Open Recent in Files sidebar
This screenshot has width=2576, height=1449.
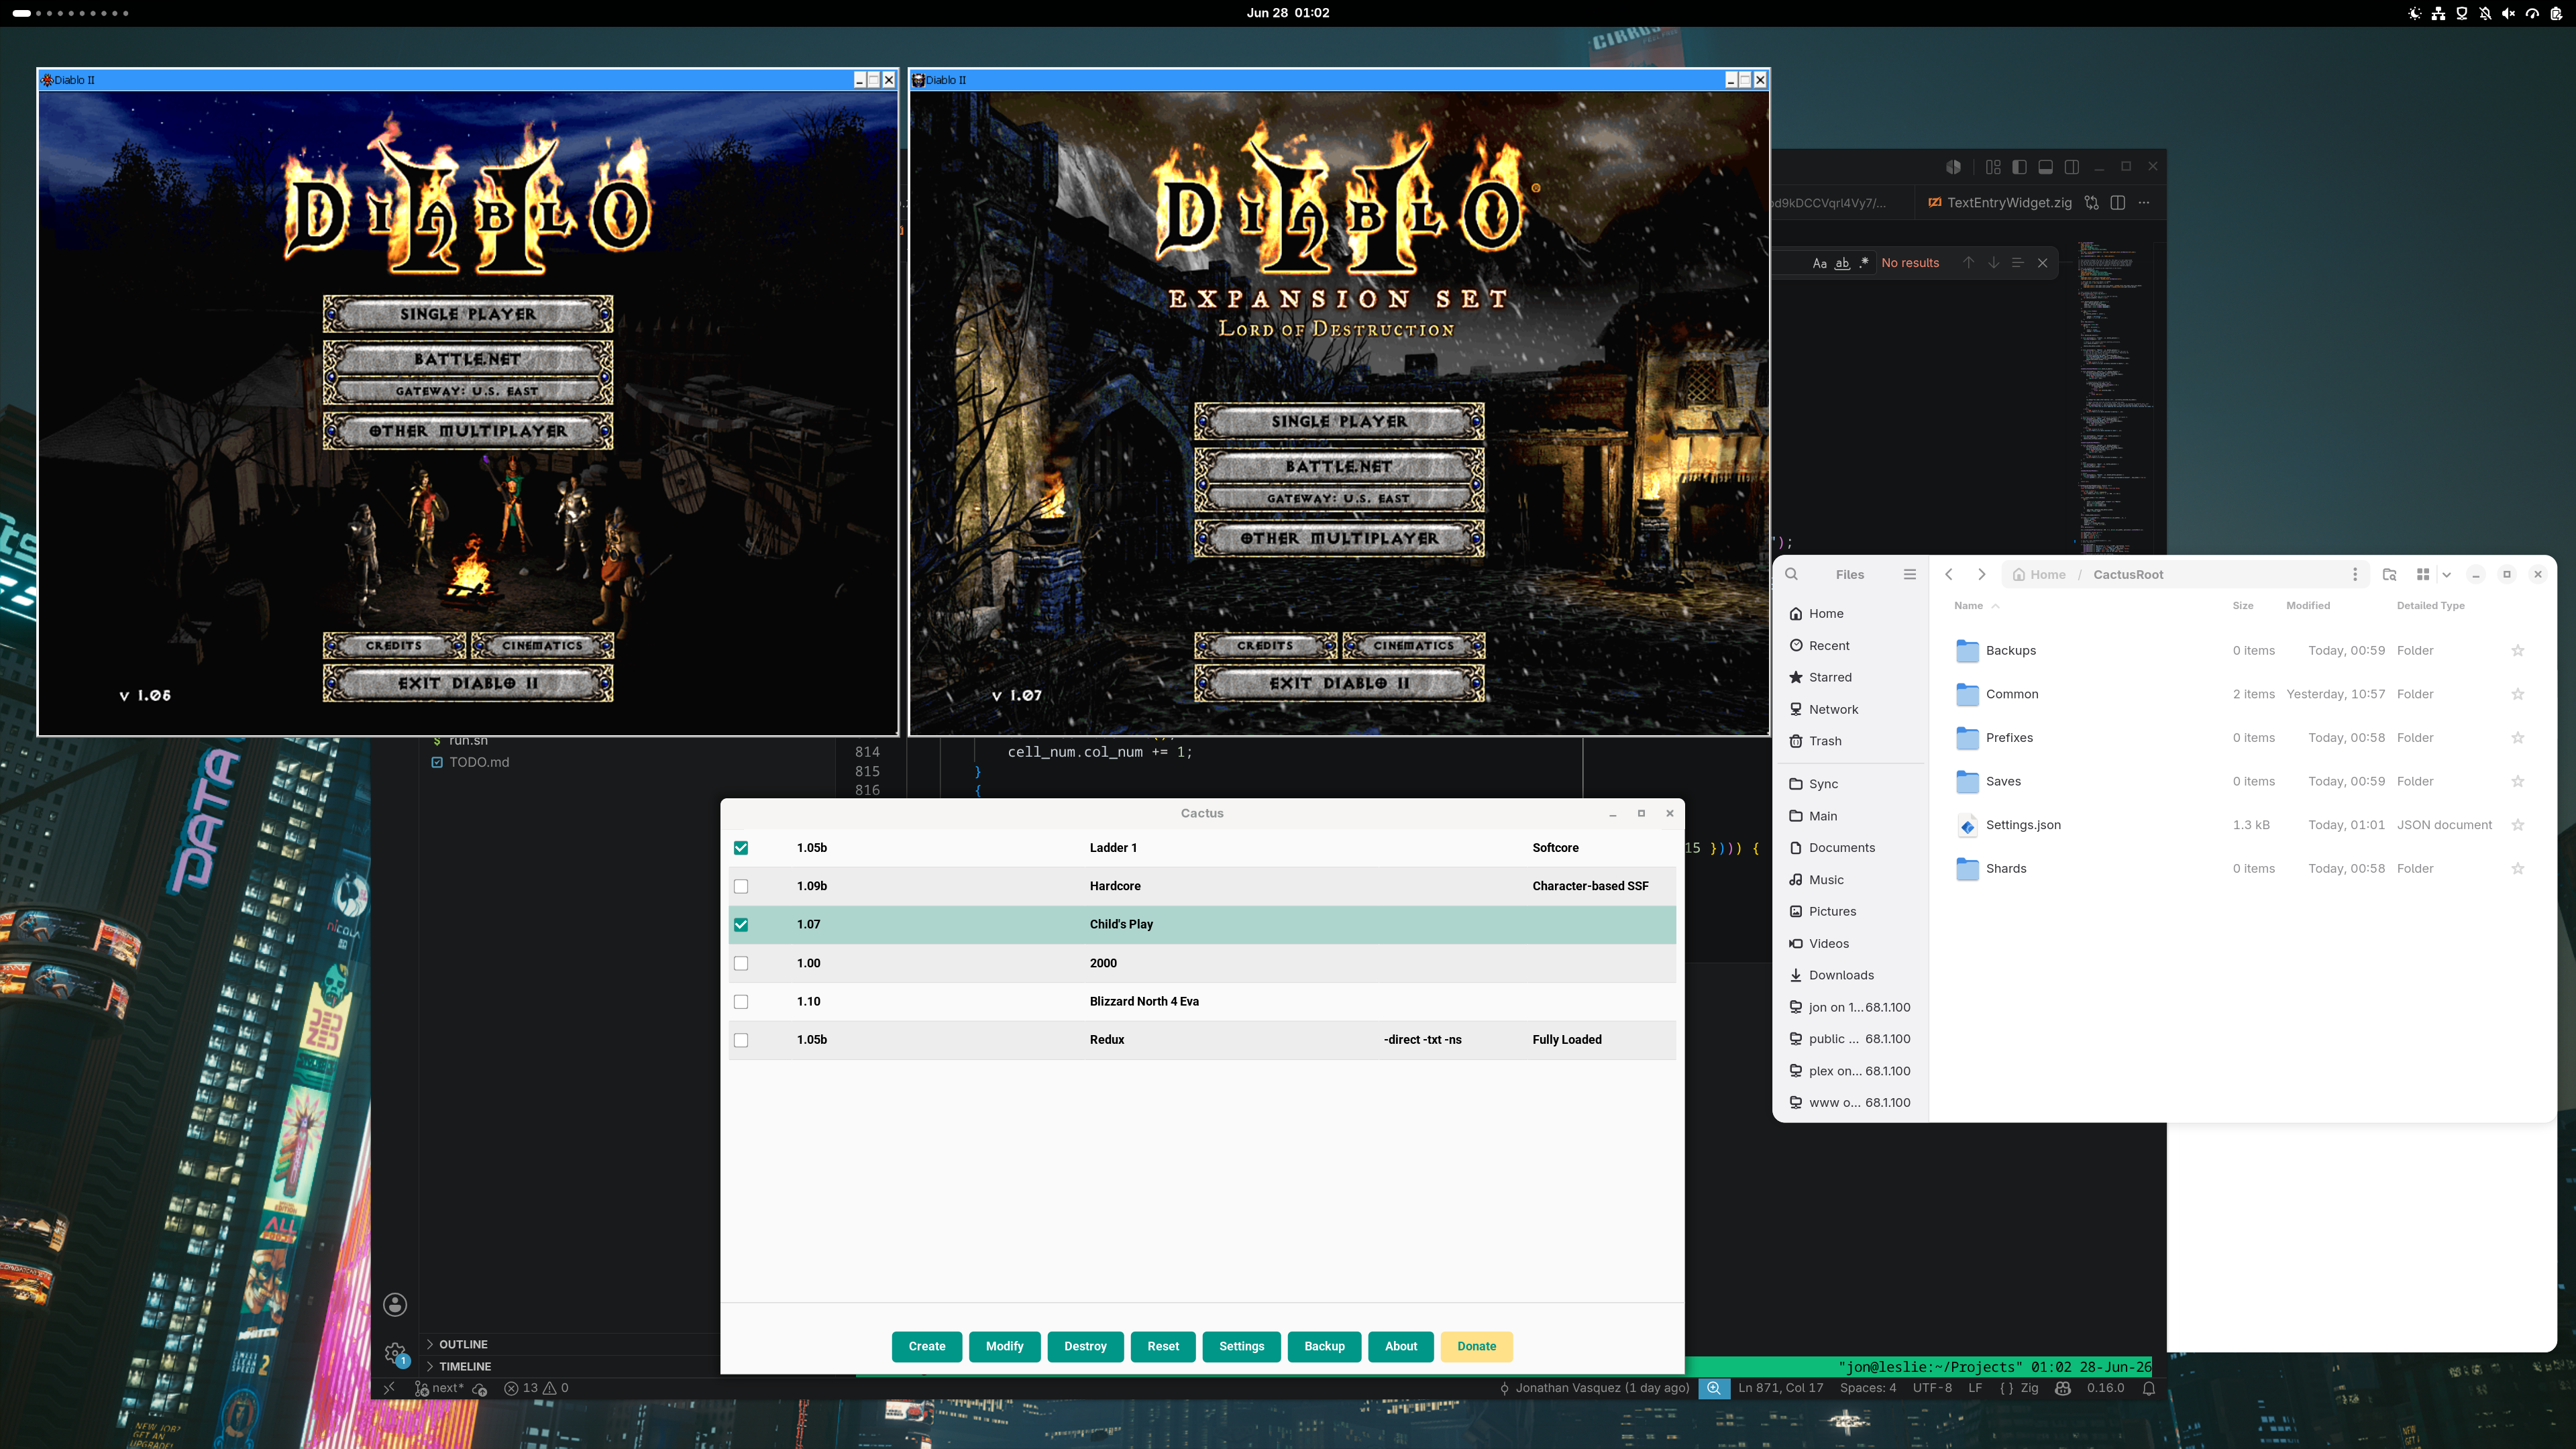1850,646
